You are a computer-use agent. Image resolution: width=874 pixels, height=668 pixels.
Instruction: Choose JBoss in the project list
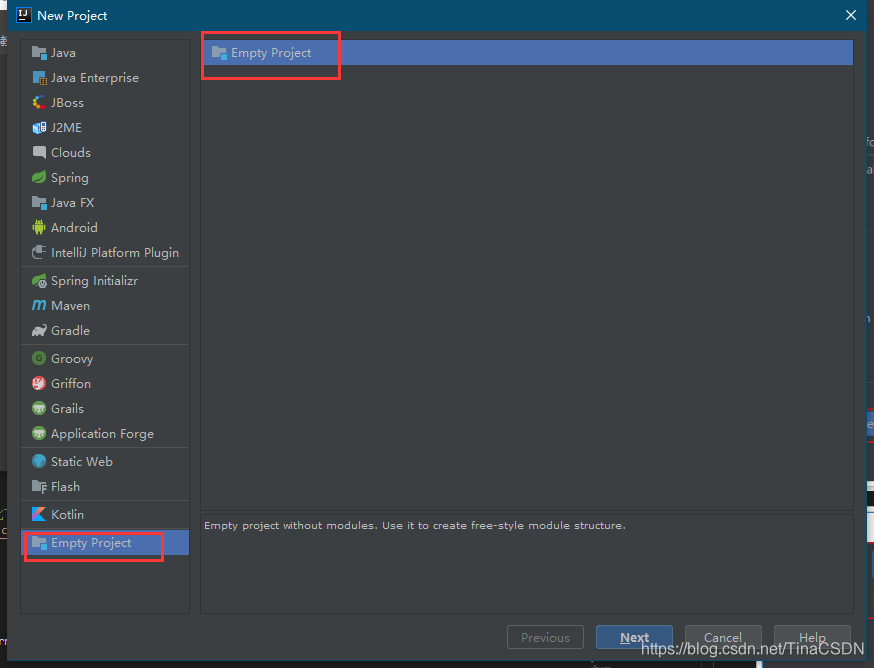pyautogui.click(x=105, y=103)
